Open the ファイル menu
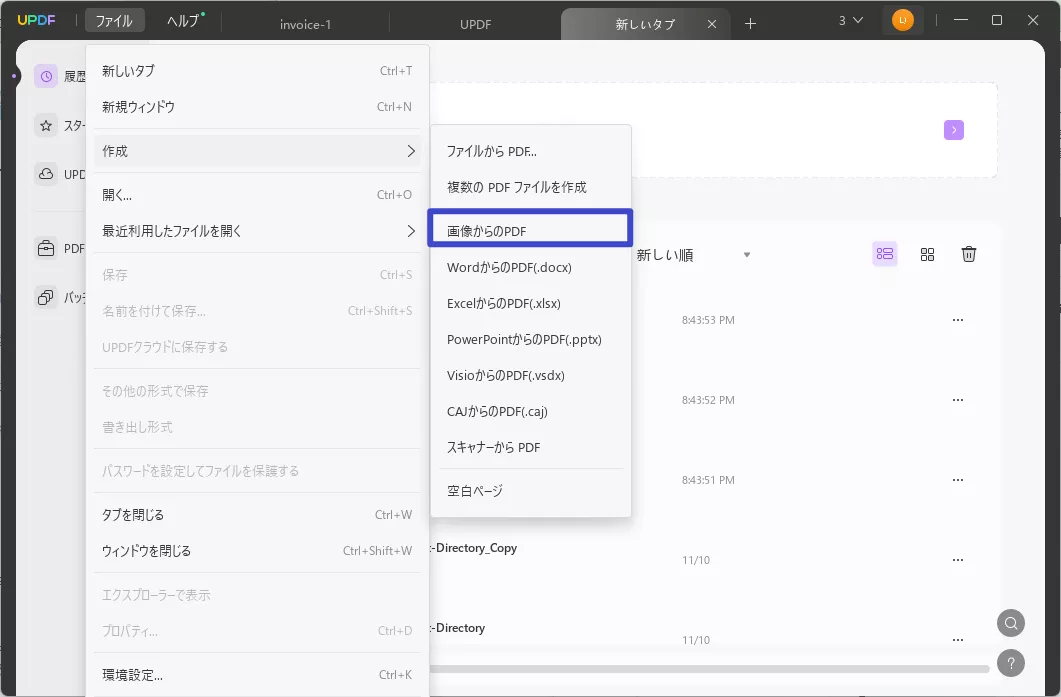This screenshot has height=697, width=1061. (x=114, y=21)
